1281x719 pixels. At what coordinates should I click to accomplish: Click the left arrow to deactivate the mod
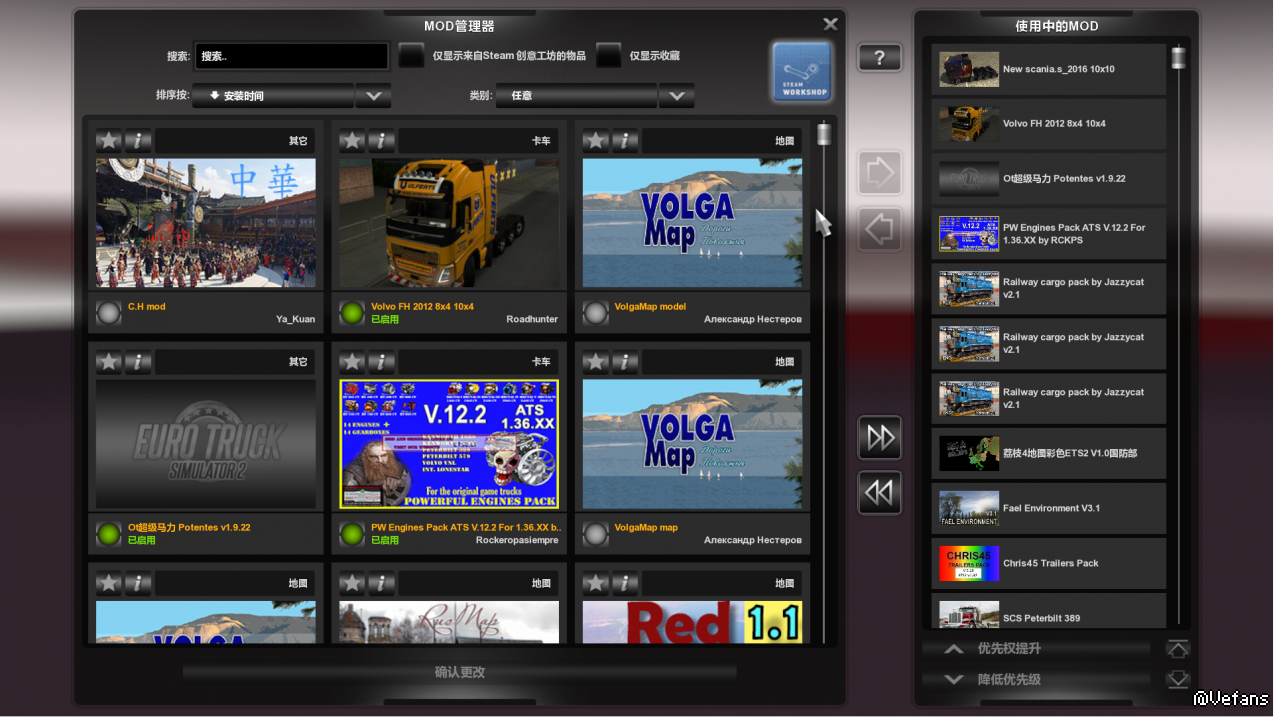[879, 229]
